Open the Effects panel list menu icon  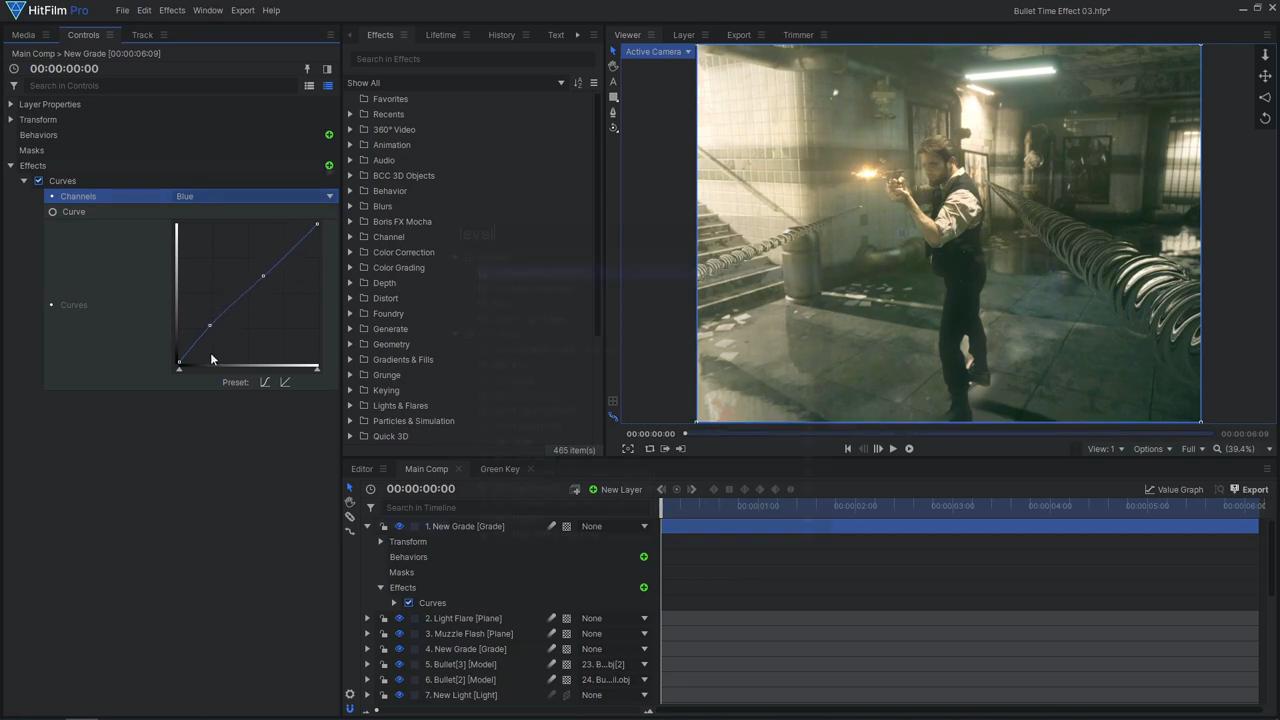point(594,83)
